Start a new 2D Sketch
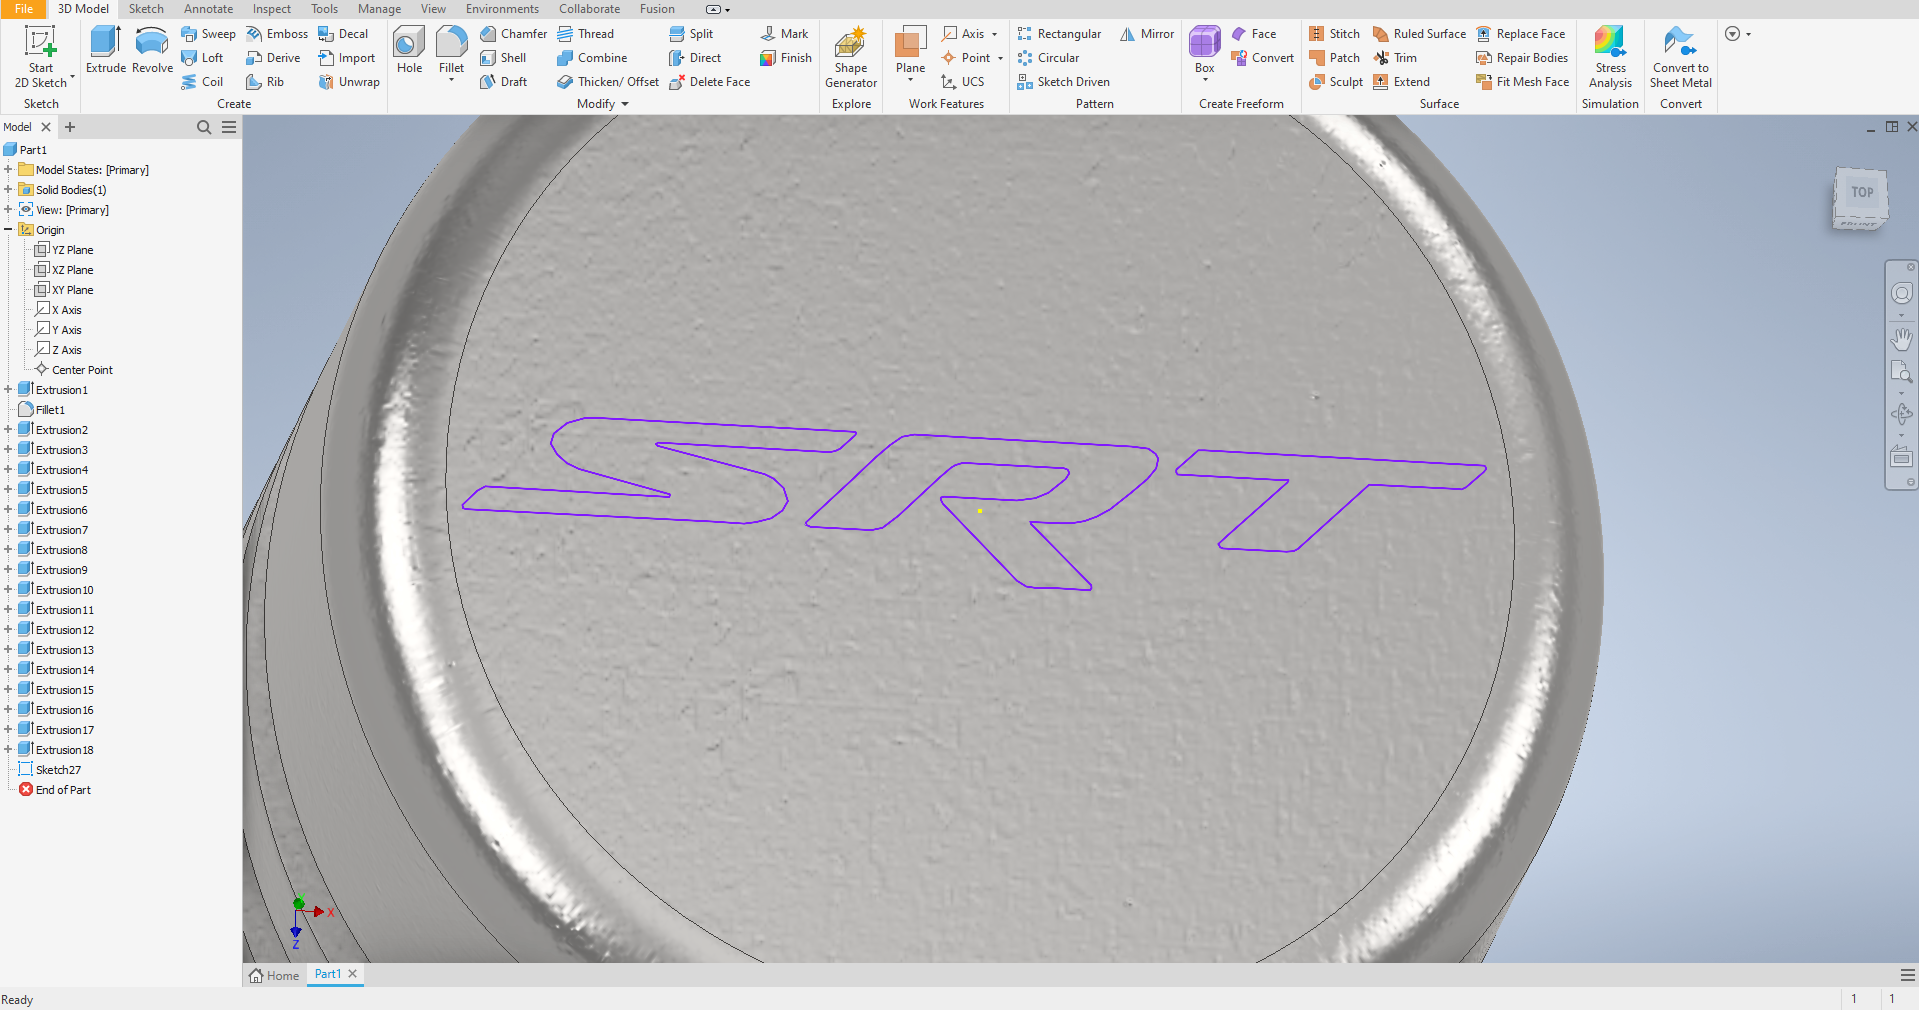 pos(41,58)
